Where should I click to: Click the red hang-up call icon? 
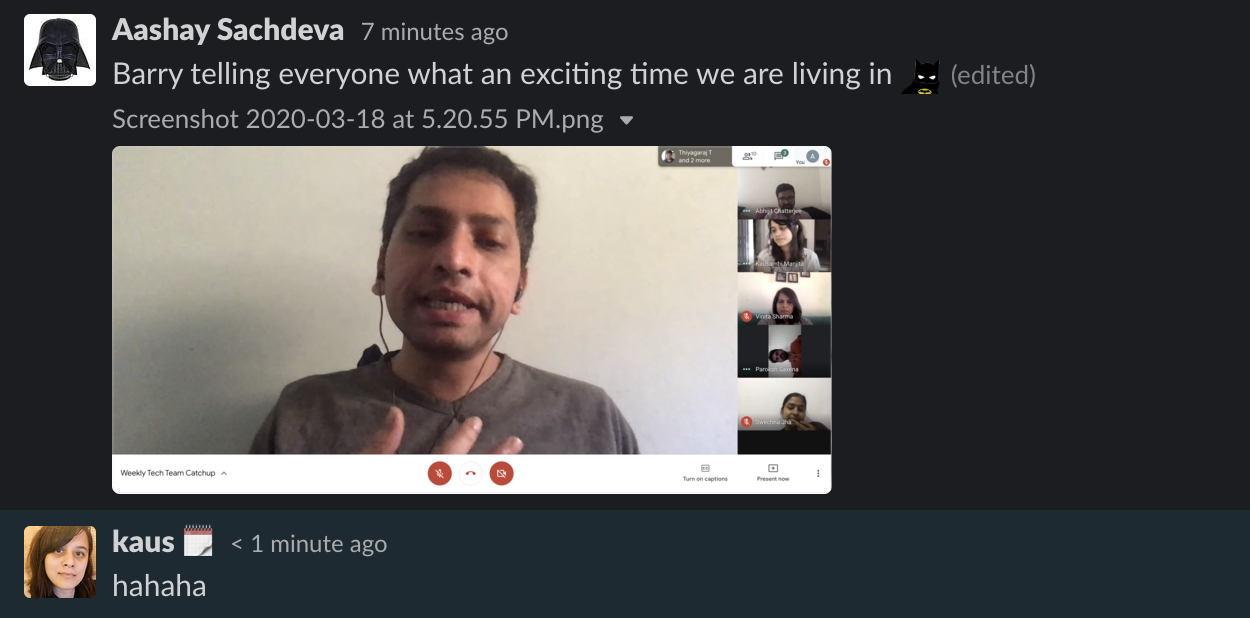pyautogui.click(x=470, y=473)
